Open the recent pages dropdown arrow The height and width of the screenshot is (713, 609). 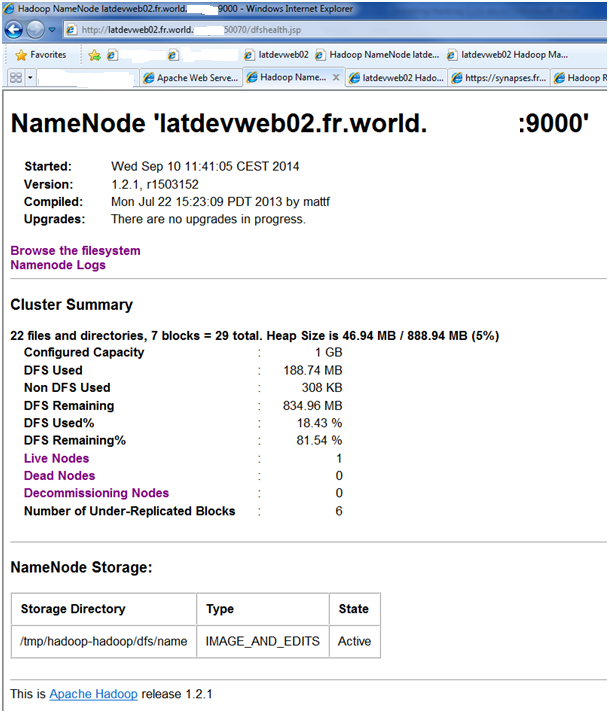coord(54,30)
